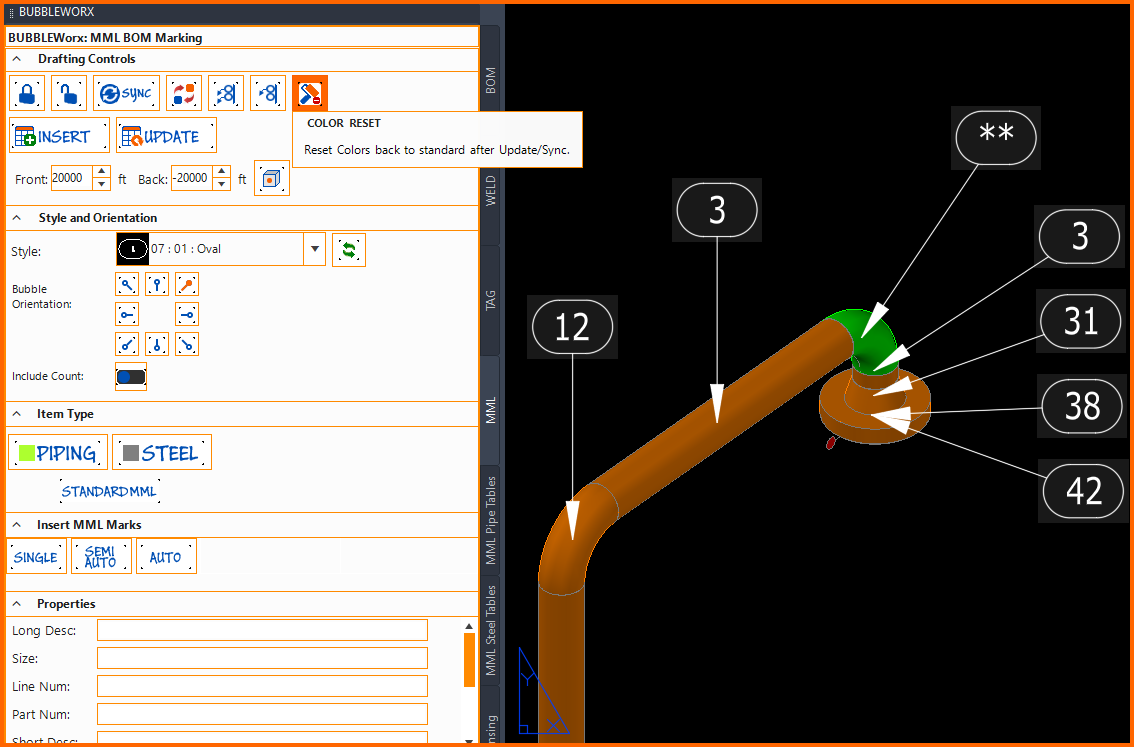Click the SYNC button
The width and height of the screenshot is (1134, 747).
127,93
